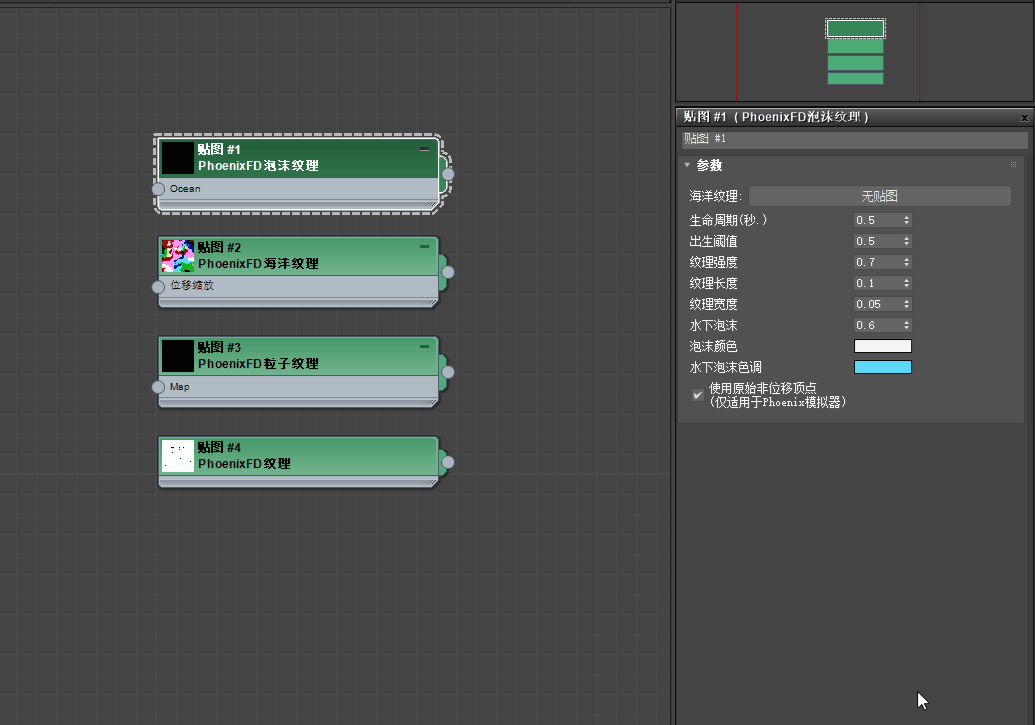Click the 泡沫颜色 label
Image resolution: width=1035 pixels, height=725 pixels.
[x=713, y=347]
